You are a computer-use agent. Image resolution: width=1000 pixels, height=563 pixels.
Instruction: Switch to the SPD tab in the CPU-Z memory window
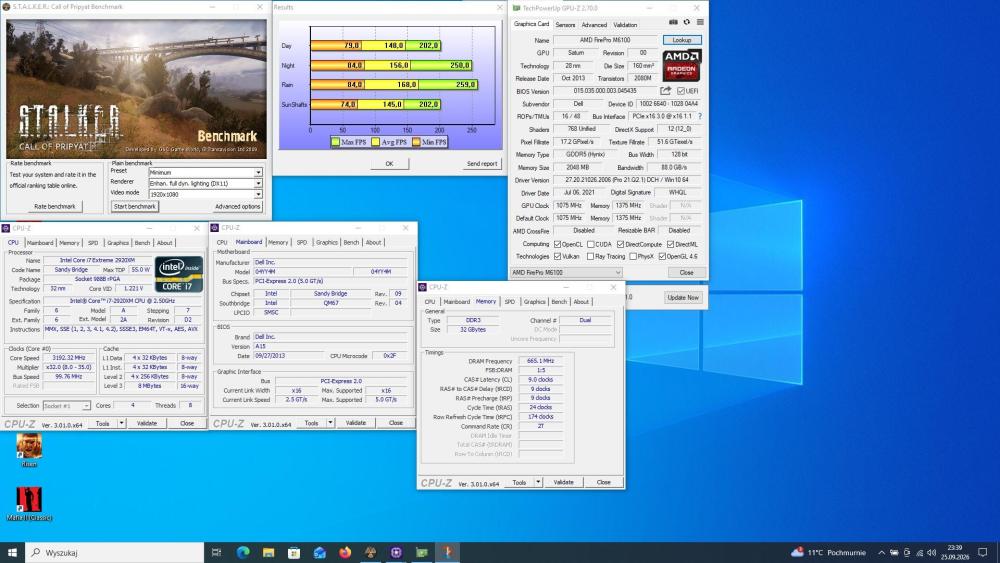click(x=510, y=302)
